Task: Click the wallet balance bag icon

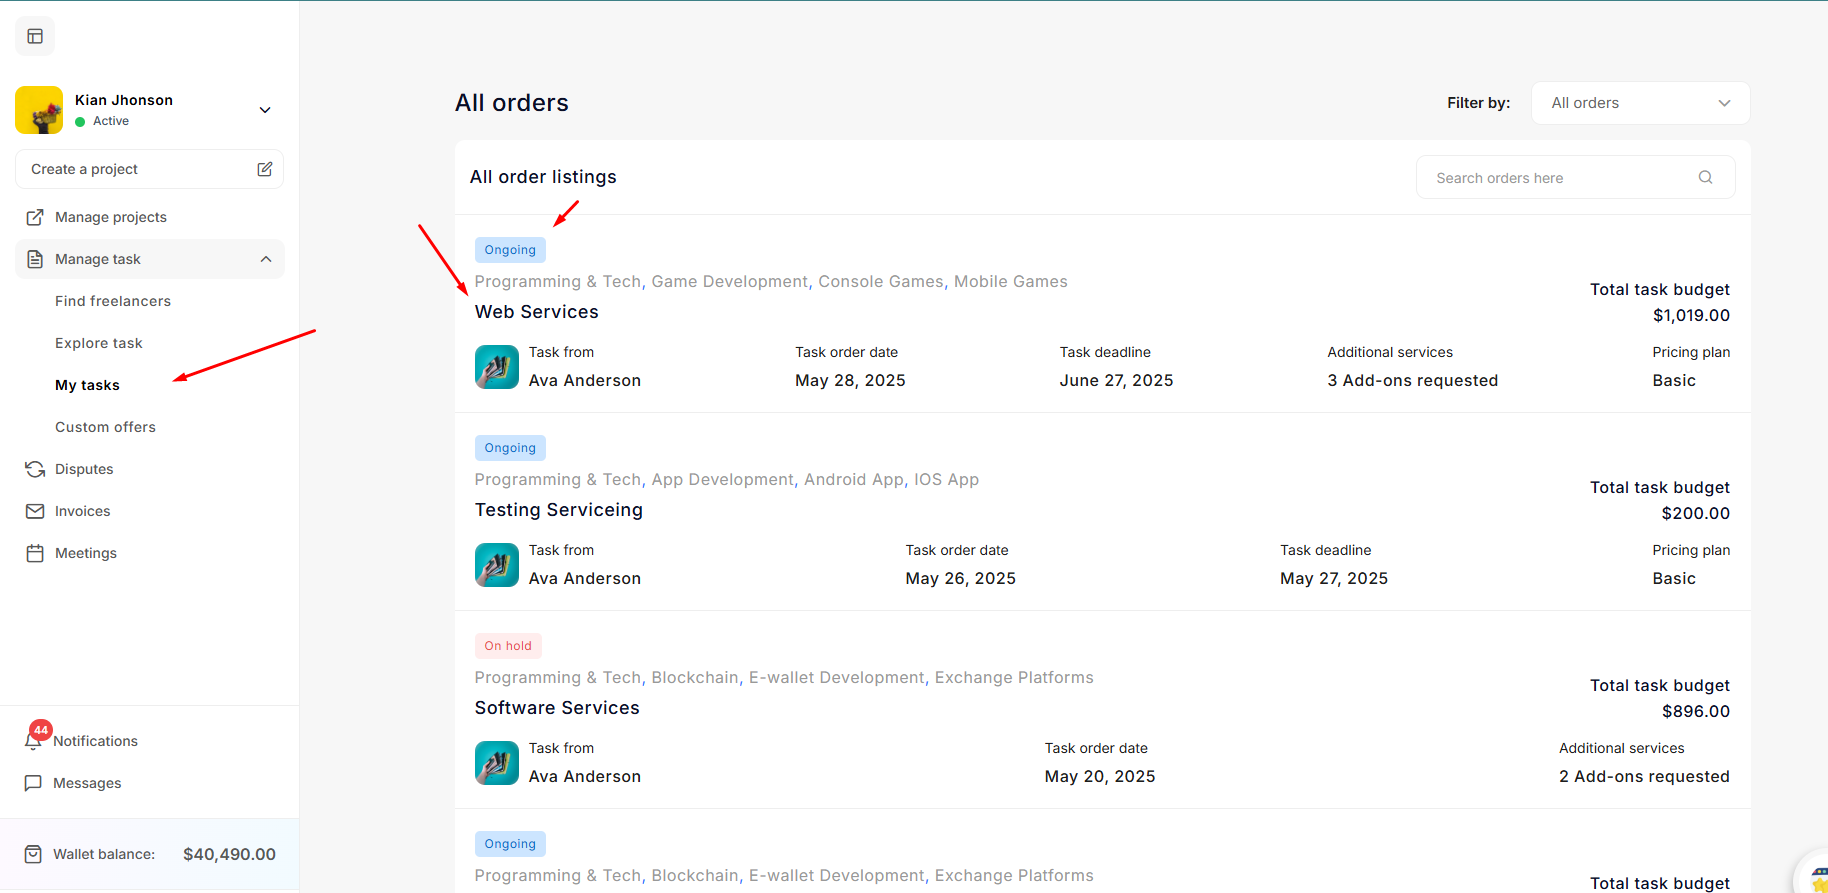Action: [34, 854]
